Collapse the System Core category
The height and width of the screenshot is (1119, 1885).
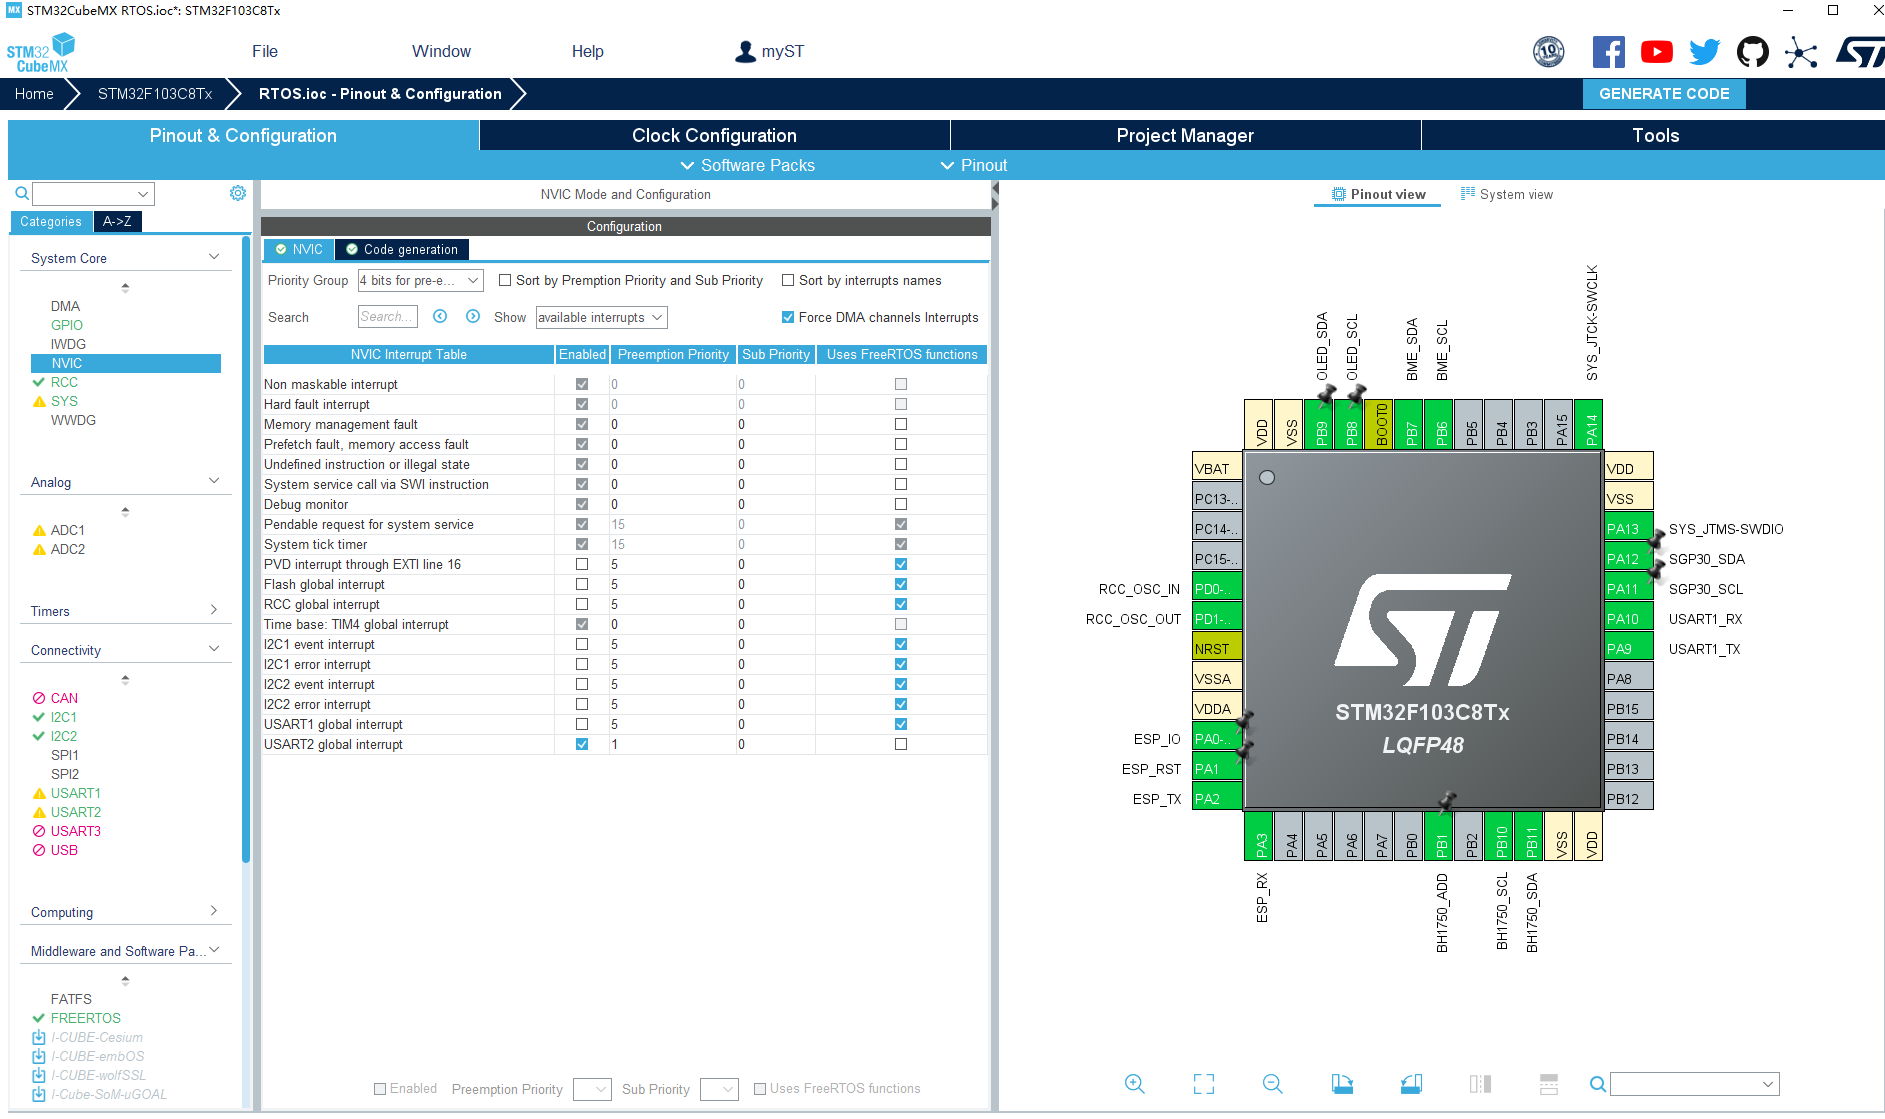click(213, 256)
